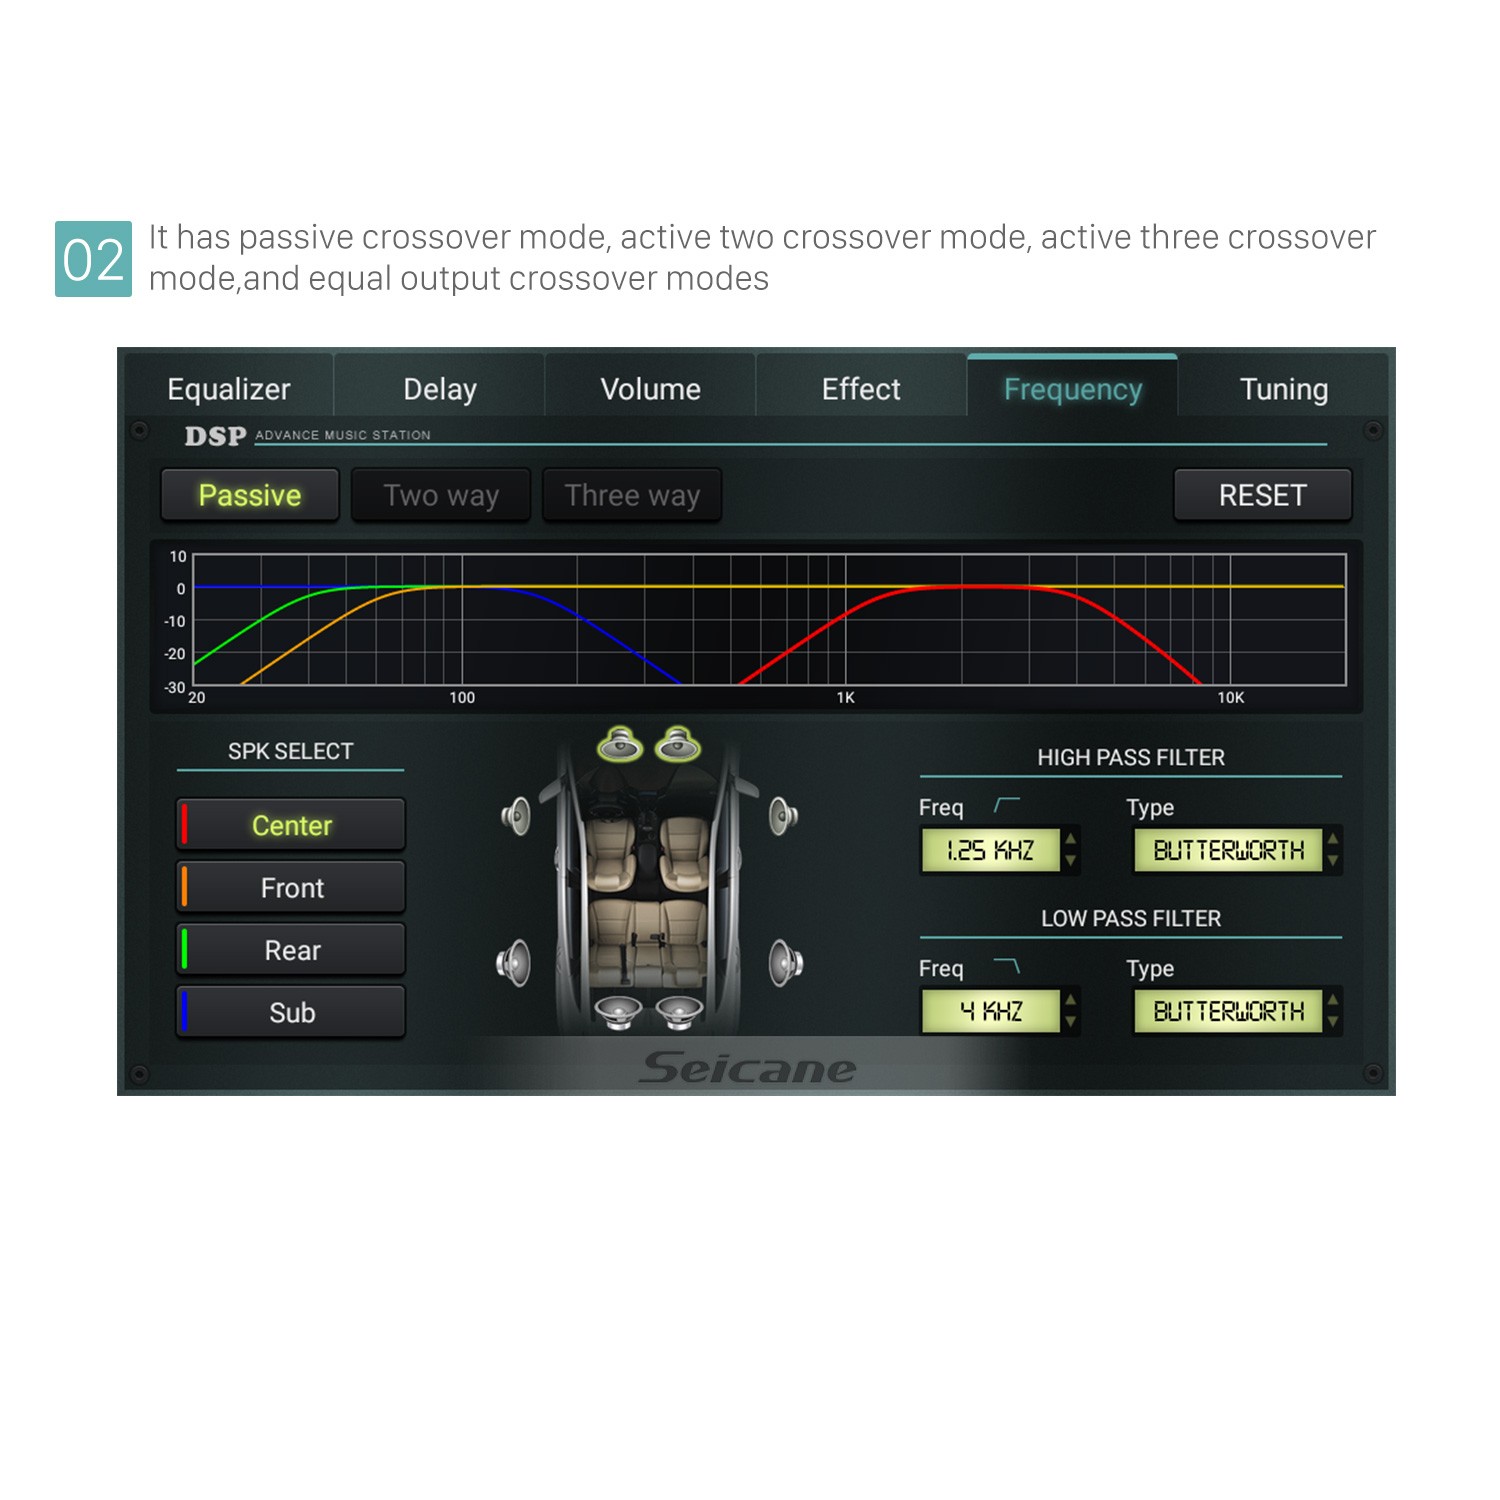The width and height of the screenshot is (1500, 1500).
Task: Open high pass filter type Butterworth selector
Action: click(1228, 850)
